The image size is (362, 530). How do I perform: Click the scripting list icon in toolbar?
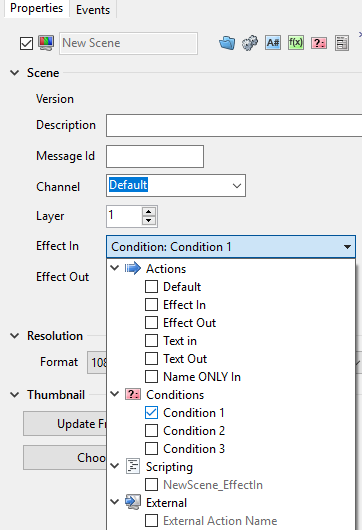tap(342, 43)
